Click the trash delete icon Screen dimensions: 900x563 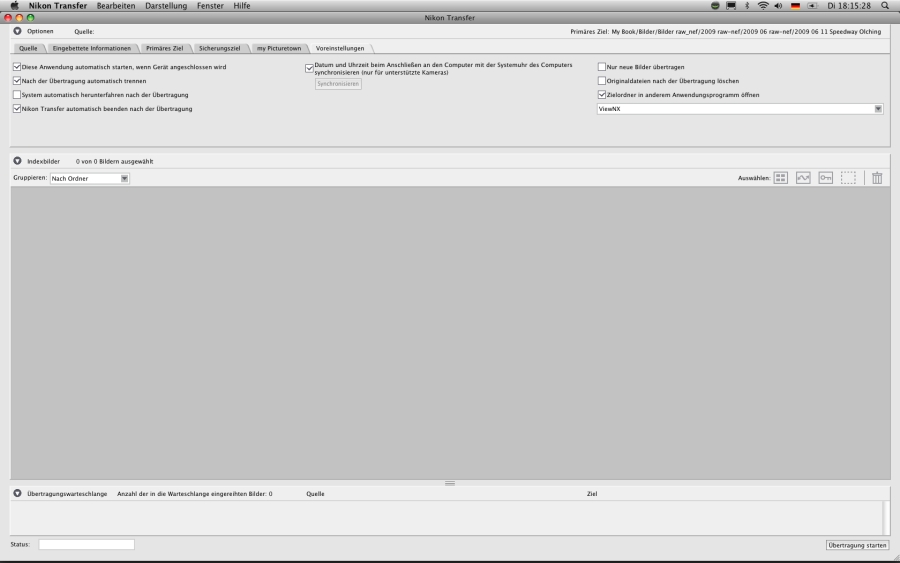(x=877, y=178)
